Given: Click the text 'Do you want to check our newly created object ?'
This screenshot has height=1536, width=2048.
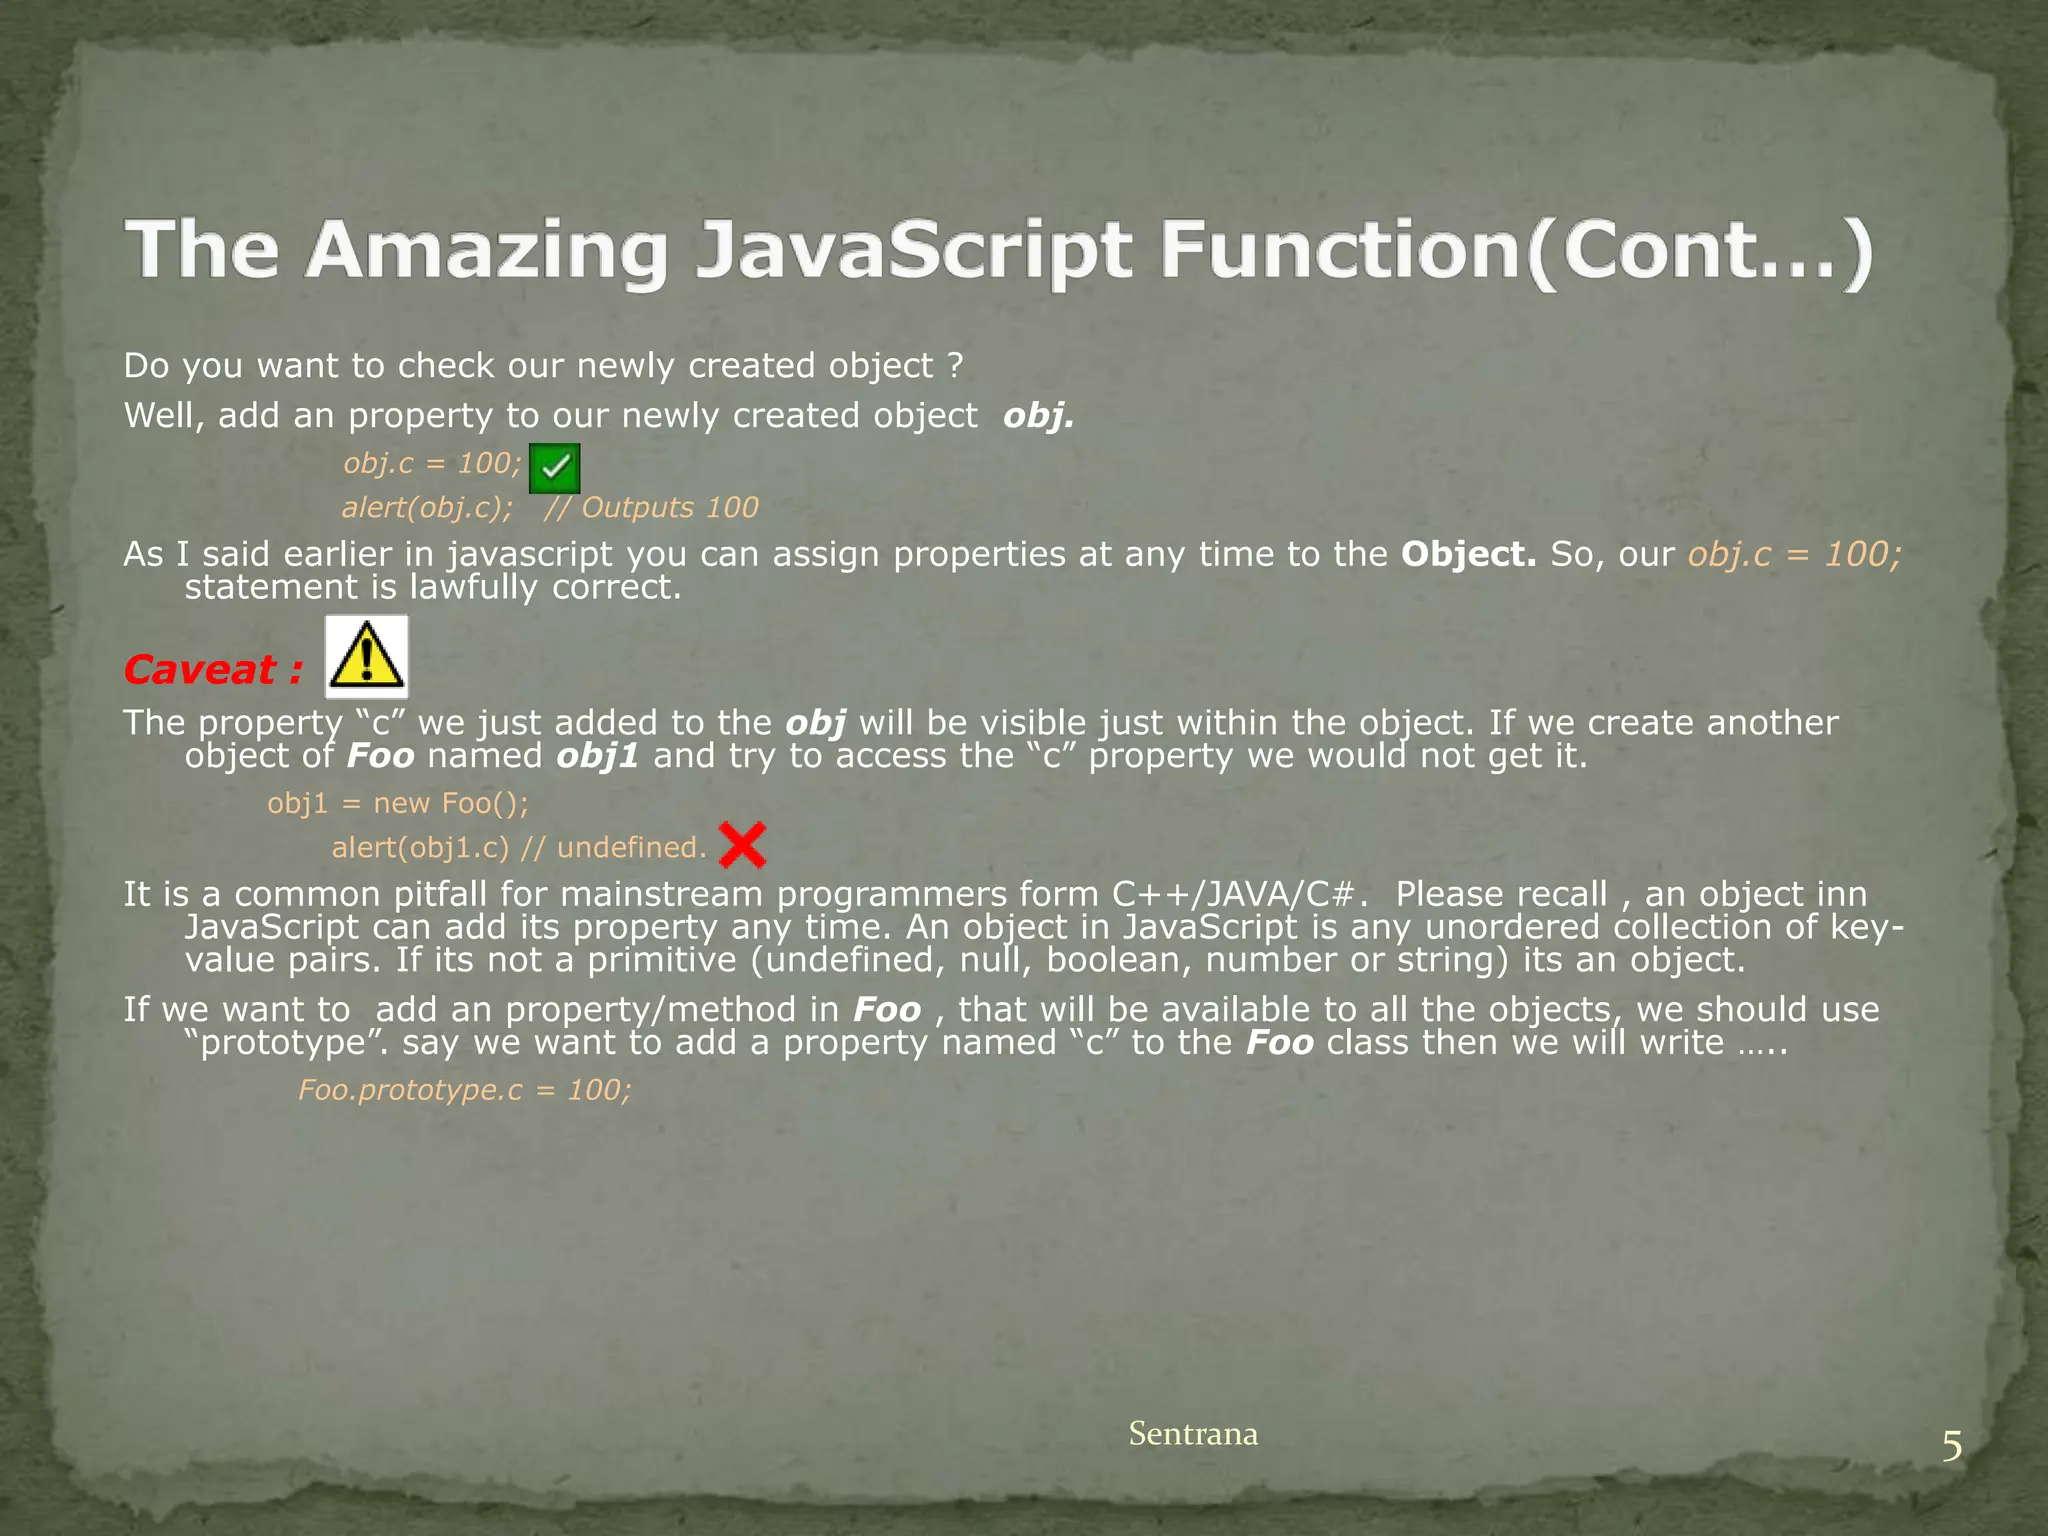Looking at the screenshot, I should click(x=543, y=366).
